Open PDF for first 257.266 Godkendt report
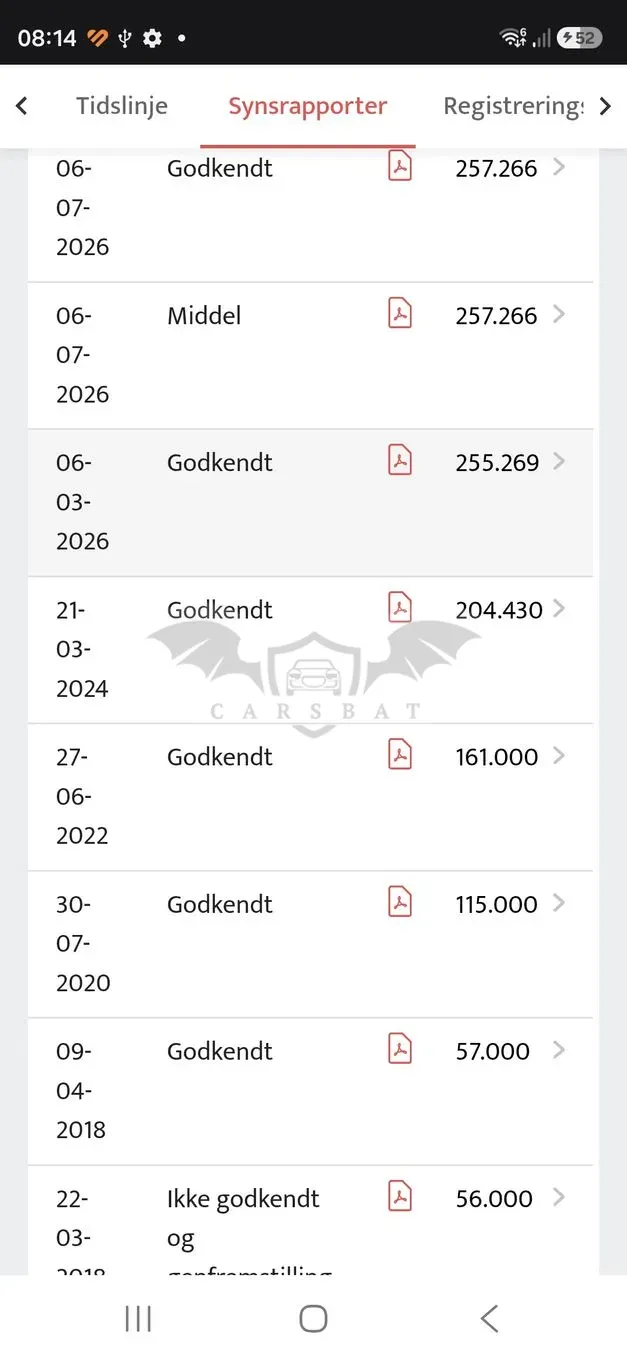 click(x=400, y=166)
